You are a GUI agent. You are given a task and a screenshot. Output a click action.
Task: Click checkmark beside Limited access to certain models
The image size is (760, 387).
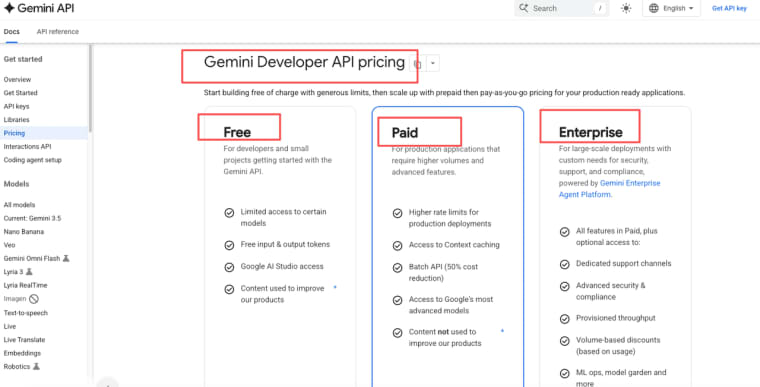[229, 213]
